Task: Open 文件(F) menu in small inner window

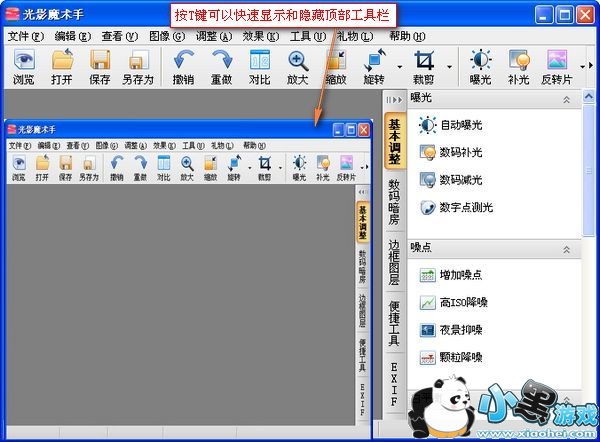Action: pos(20,145)
